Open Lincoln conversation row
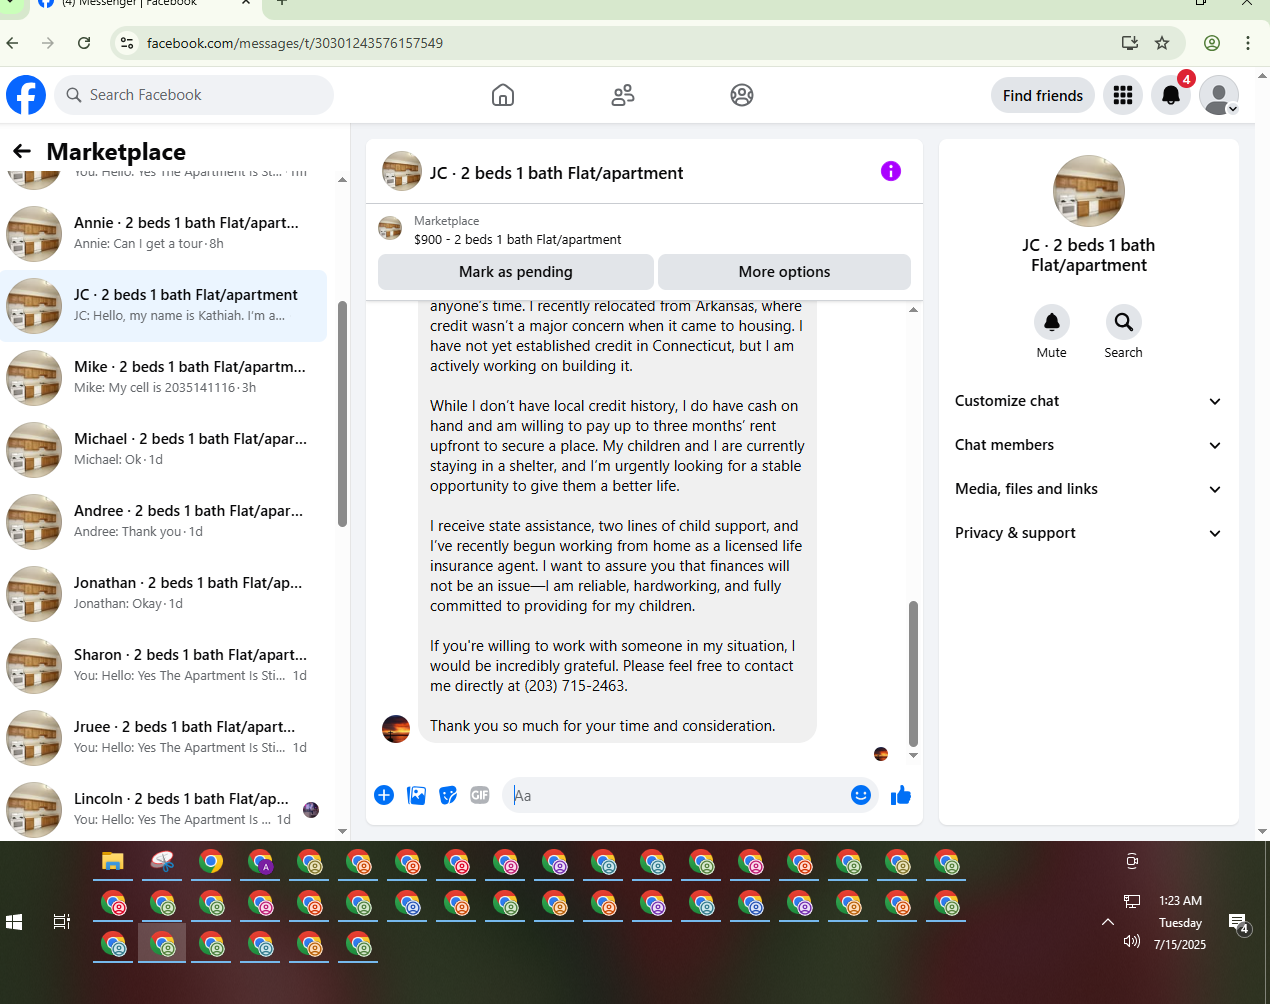Viewport: 1270px width, 1004px height. pos(164,809)
